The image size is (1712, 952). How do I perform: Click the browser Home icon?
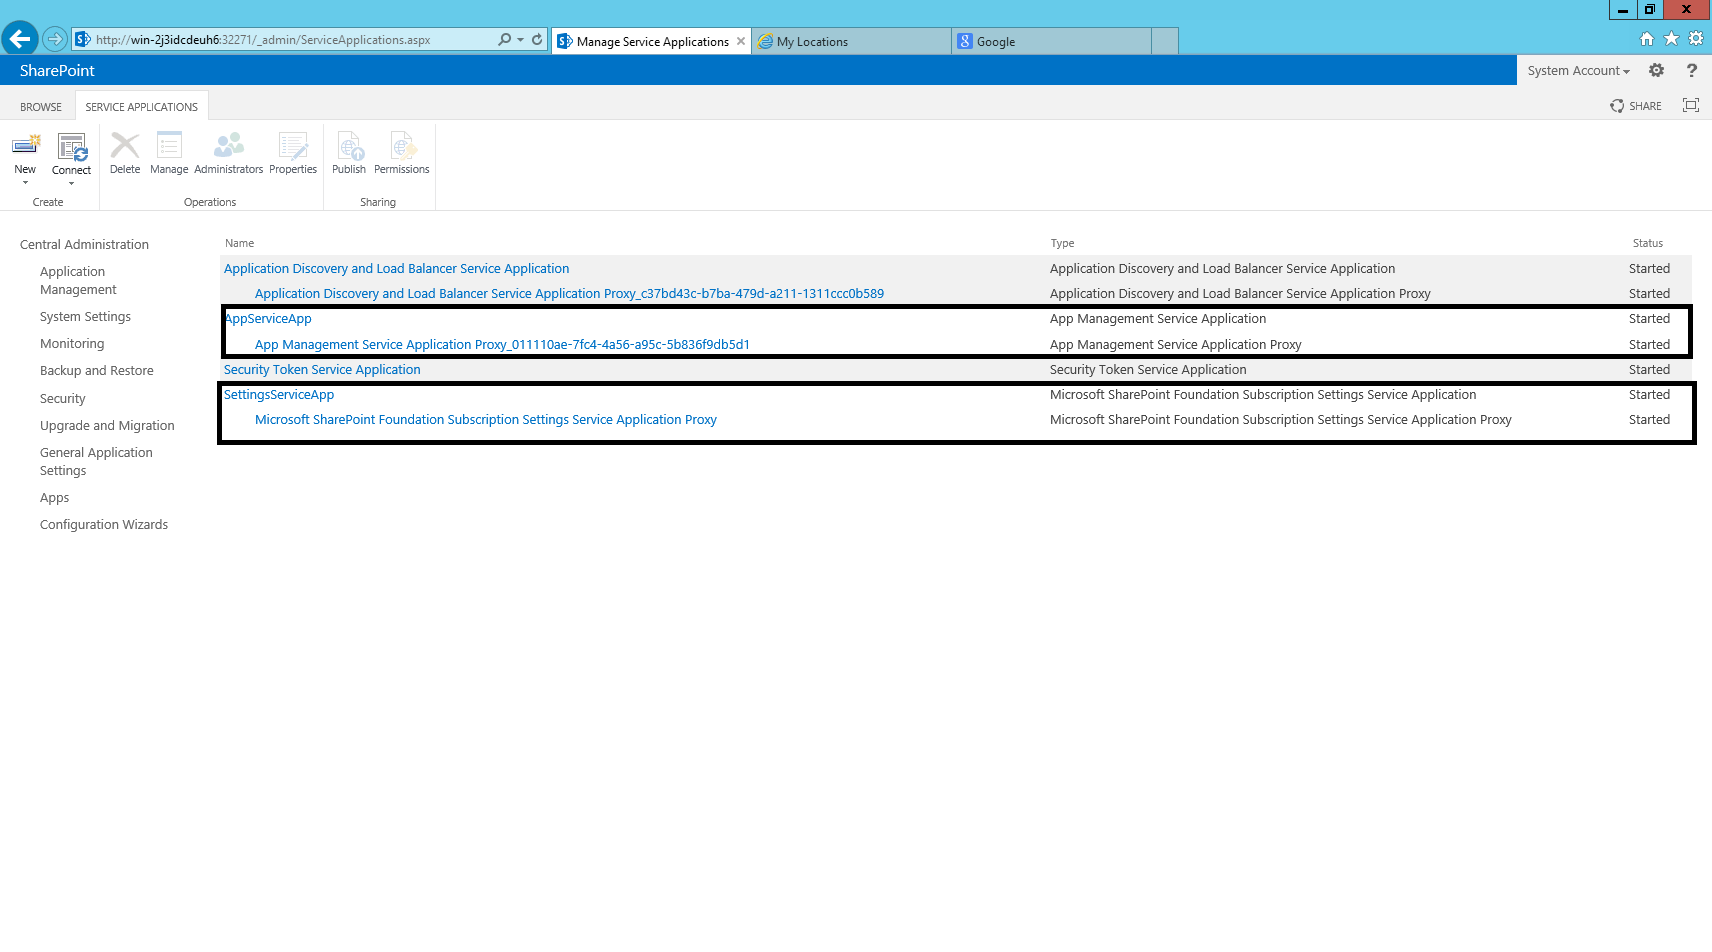click(1647, 39)
